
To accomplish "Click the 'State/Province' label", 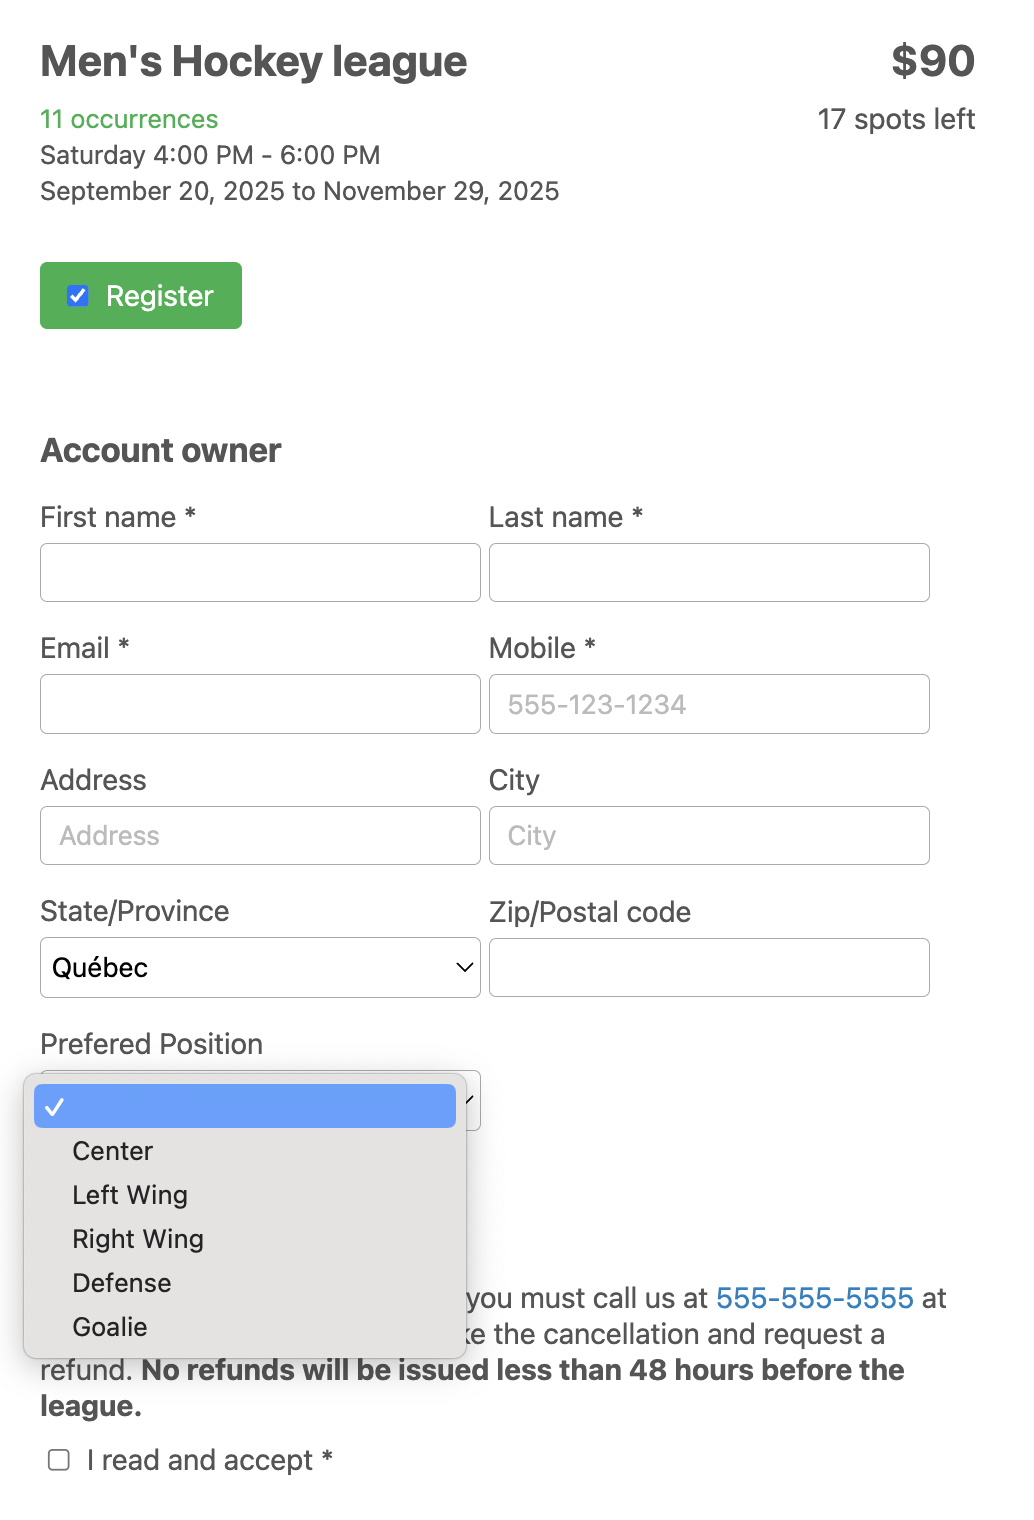I will coord(135,911).
